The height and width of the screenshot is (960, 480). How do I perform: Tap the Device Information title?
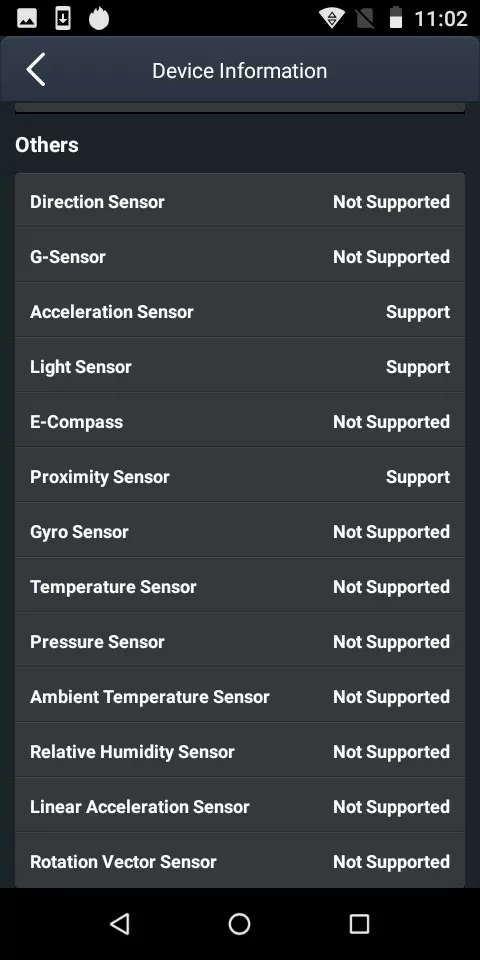(x=239, y=70)
